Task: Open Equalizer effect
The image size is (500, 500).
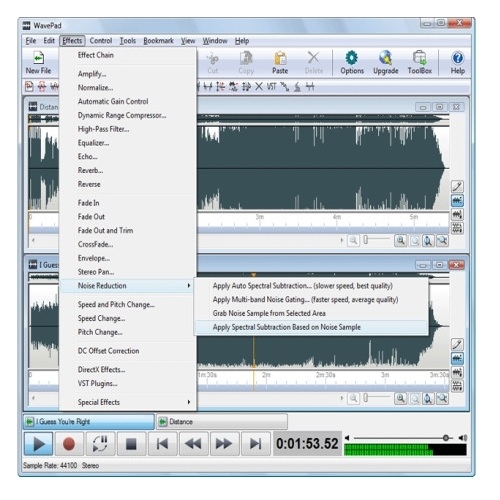Action: tap(128, 143)
